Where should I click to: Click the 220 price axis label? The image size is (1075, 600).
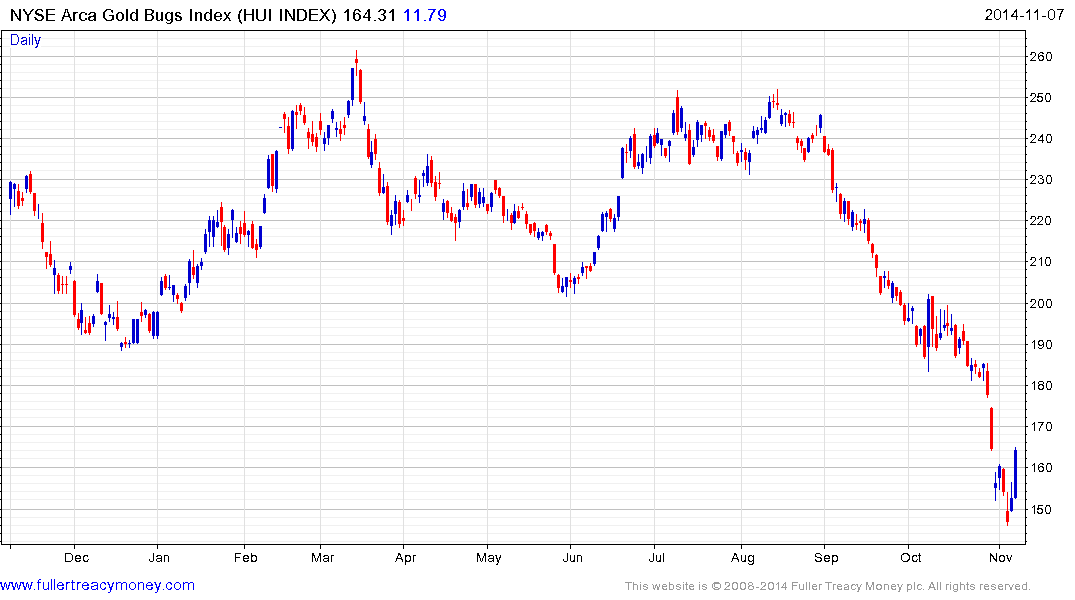point(1041,221)
